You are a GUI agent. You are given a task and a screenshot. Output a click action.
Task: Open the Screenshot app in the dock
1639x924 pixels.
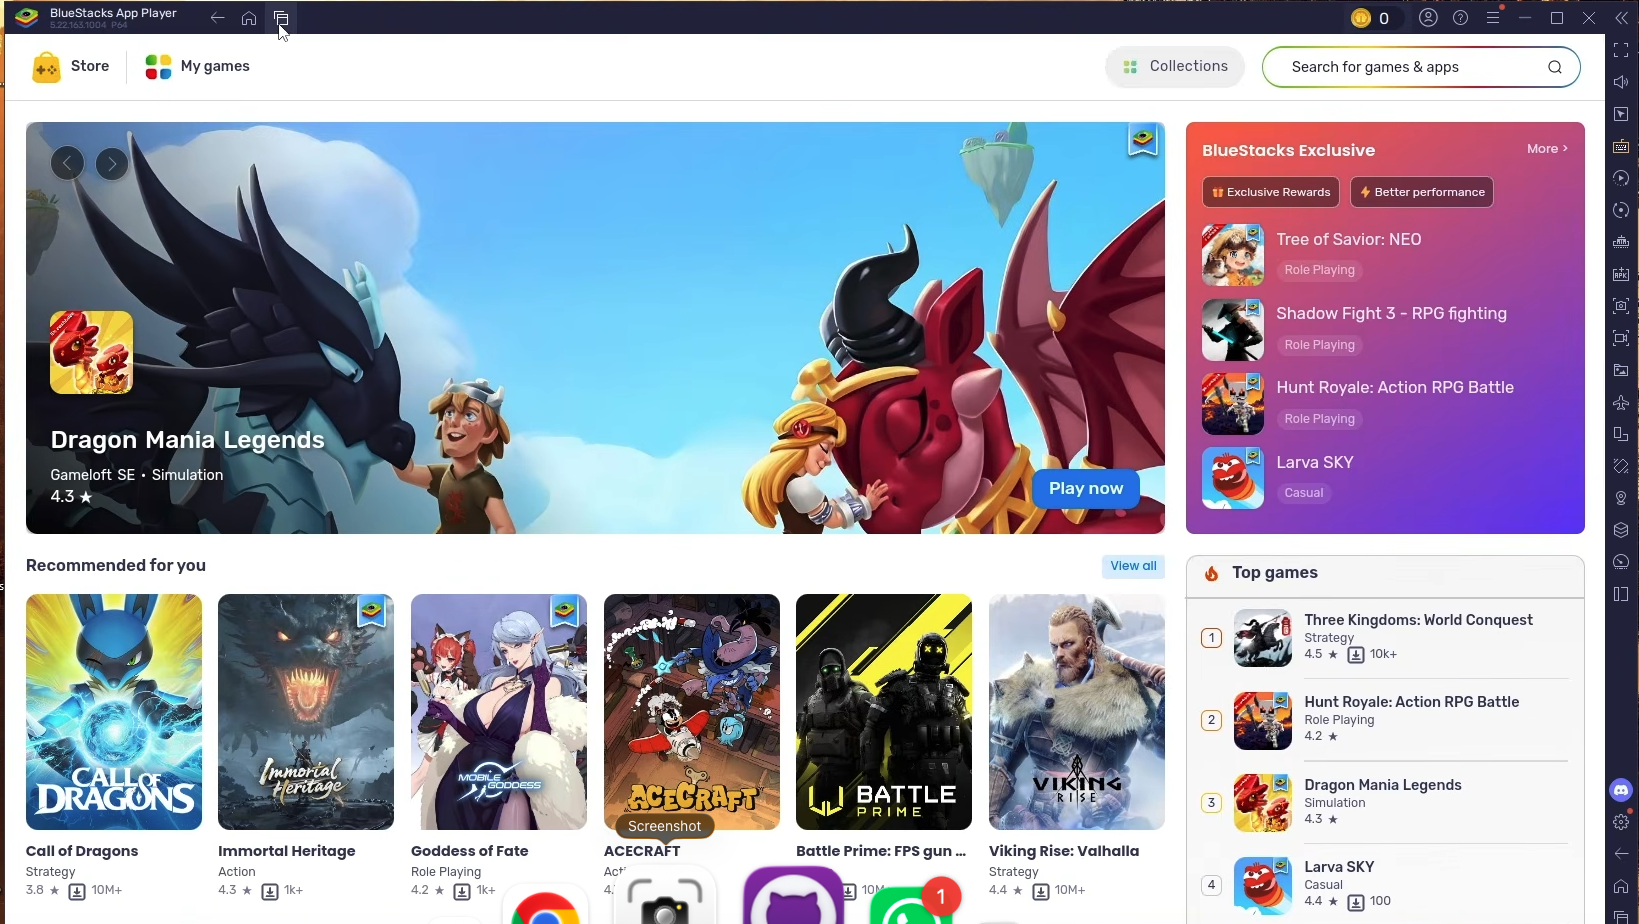click(664, 896)
